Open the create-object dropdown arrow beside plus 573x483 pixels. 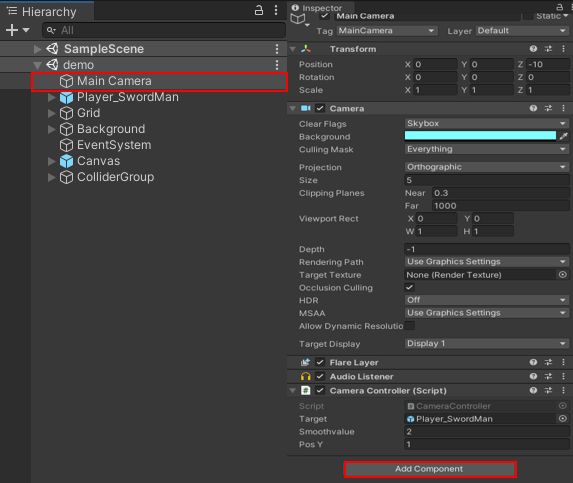(26, 30)
